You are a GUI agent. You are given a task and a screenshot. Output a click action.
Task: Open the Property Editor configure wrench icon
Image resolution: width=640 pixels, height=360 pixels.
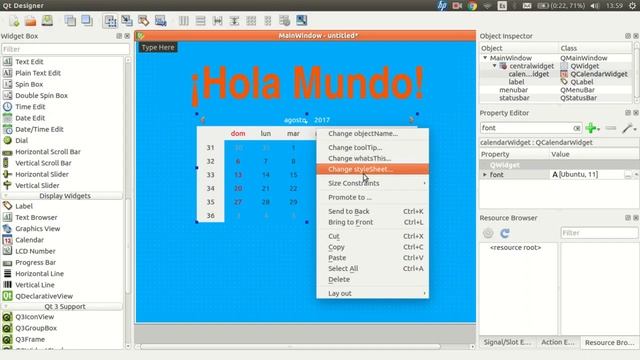(x=629, y=128)
